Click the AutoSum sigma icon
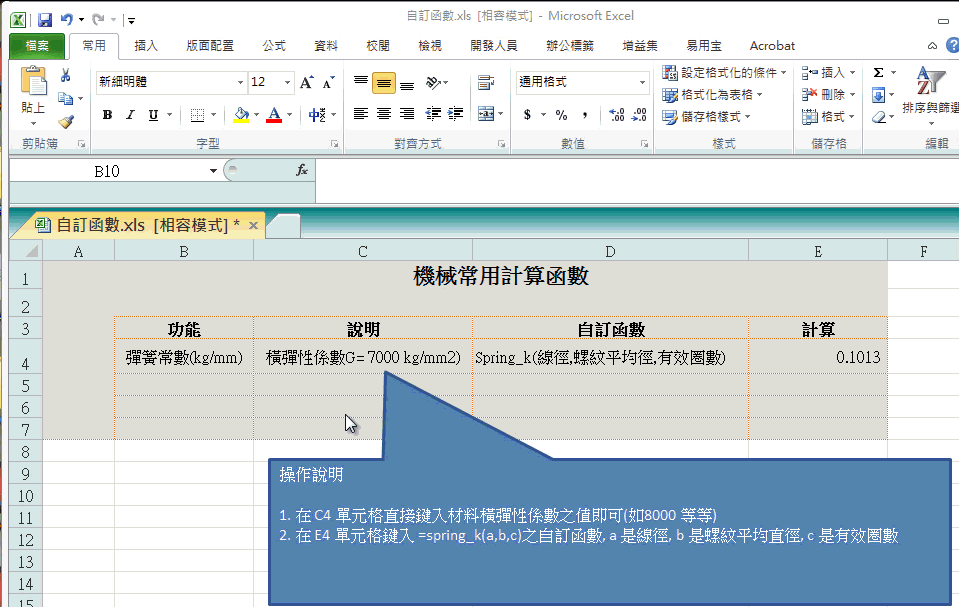 click(x=878, y=73)
